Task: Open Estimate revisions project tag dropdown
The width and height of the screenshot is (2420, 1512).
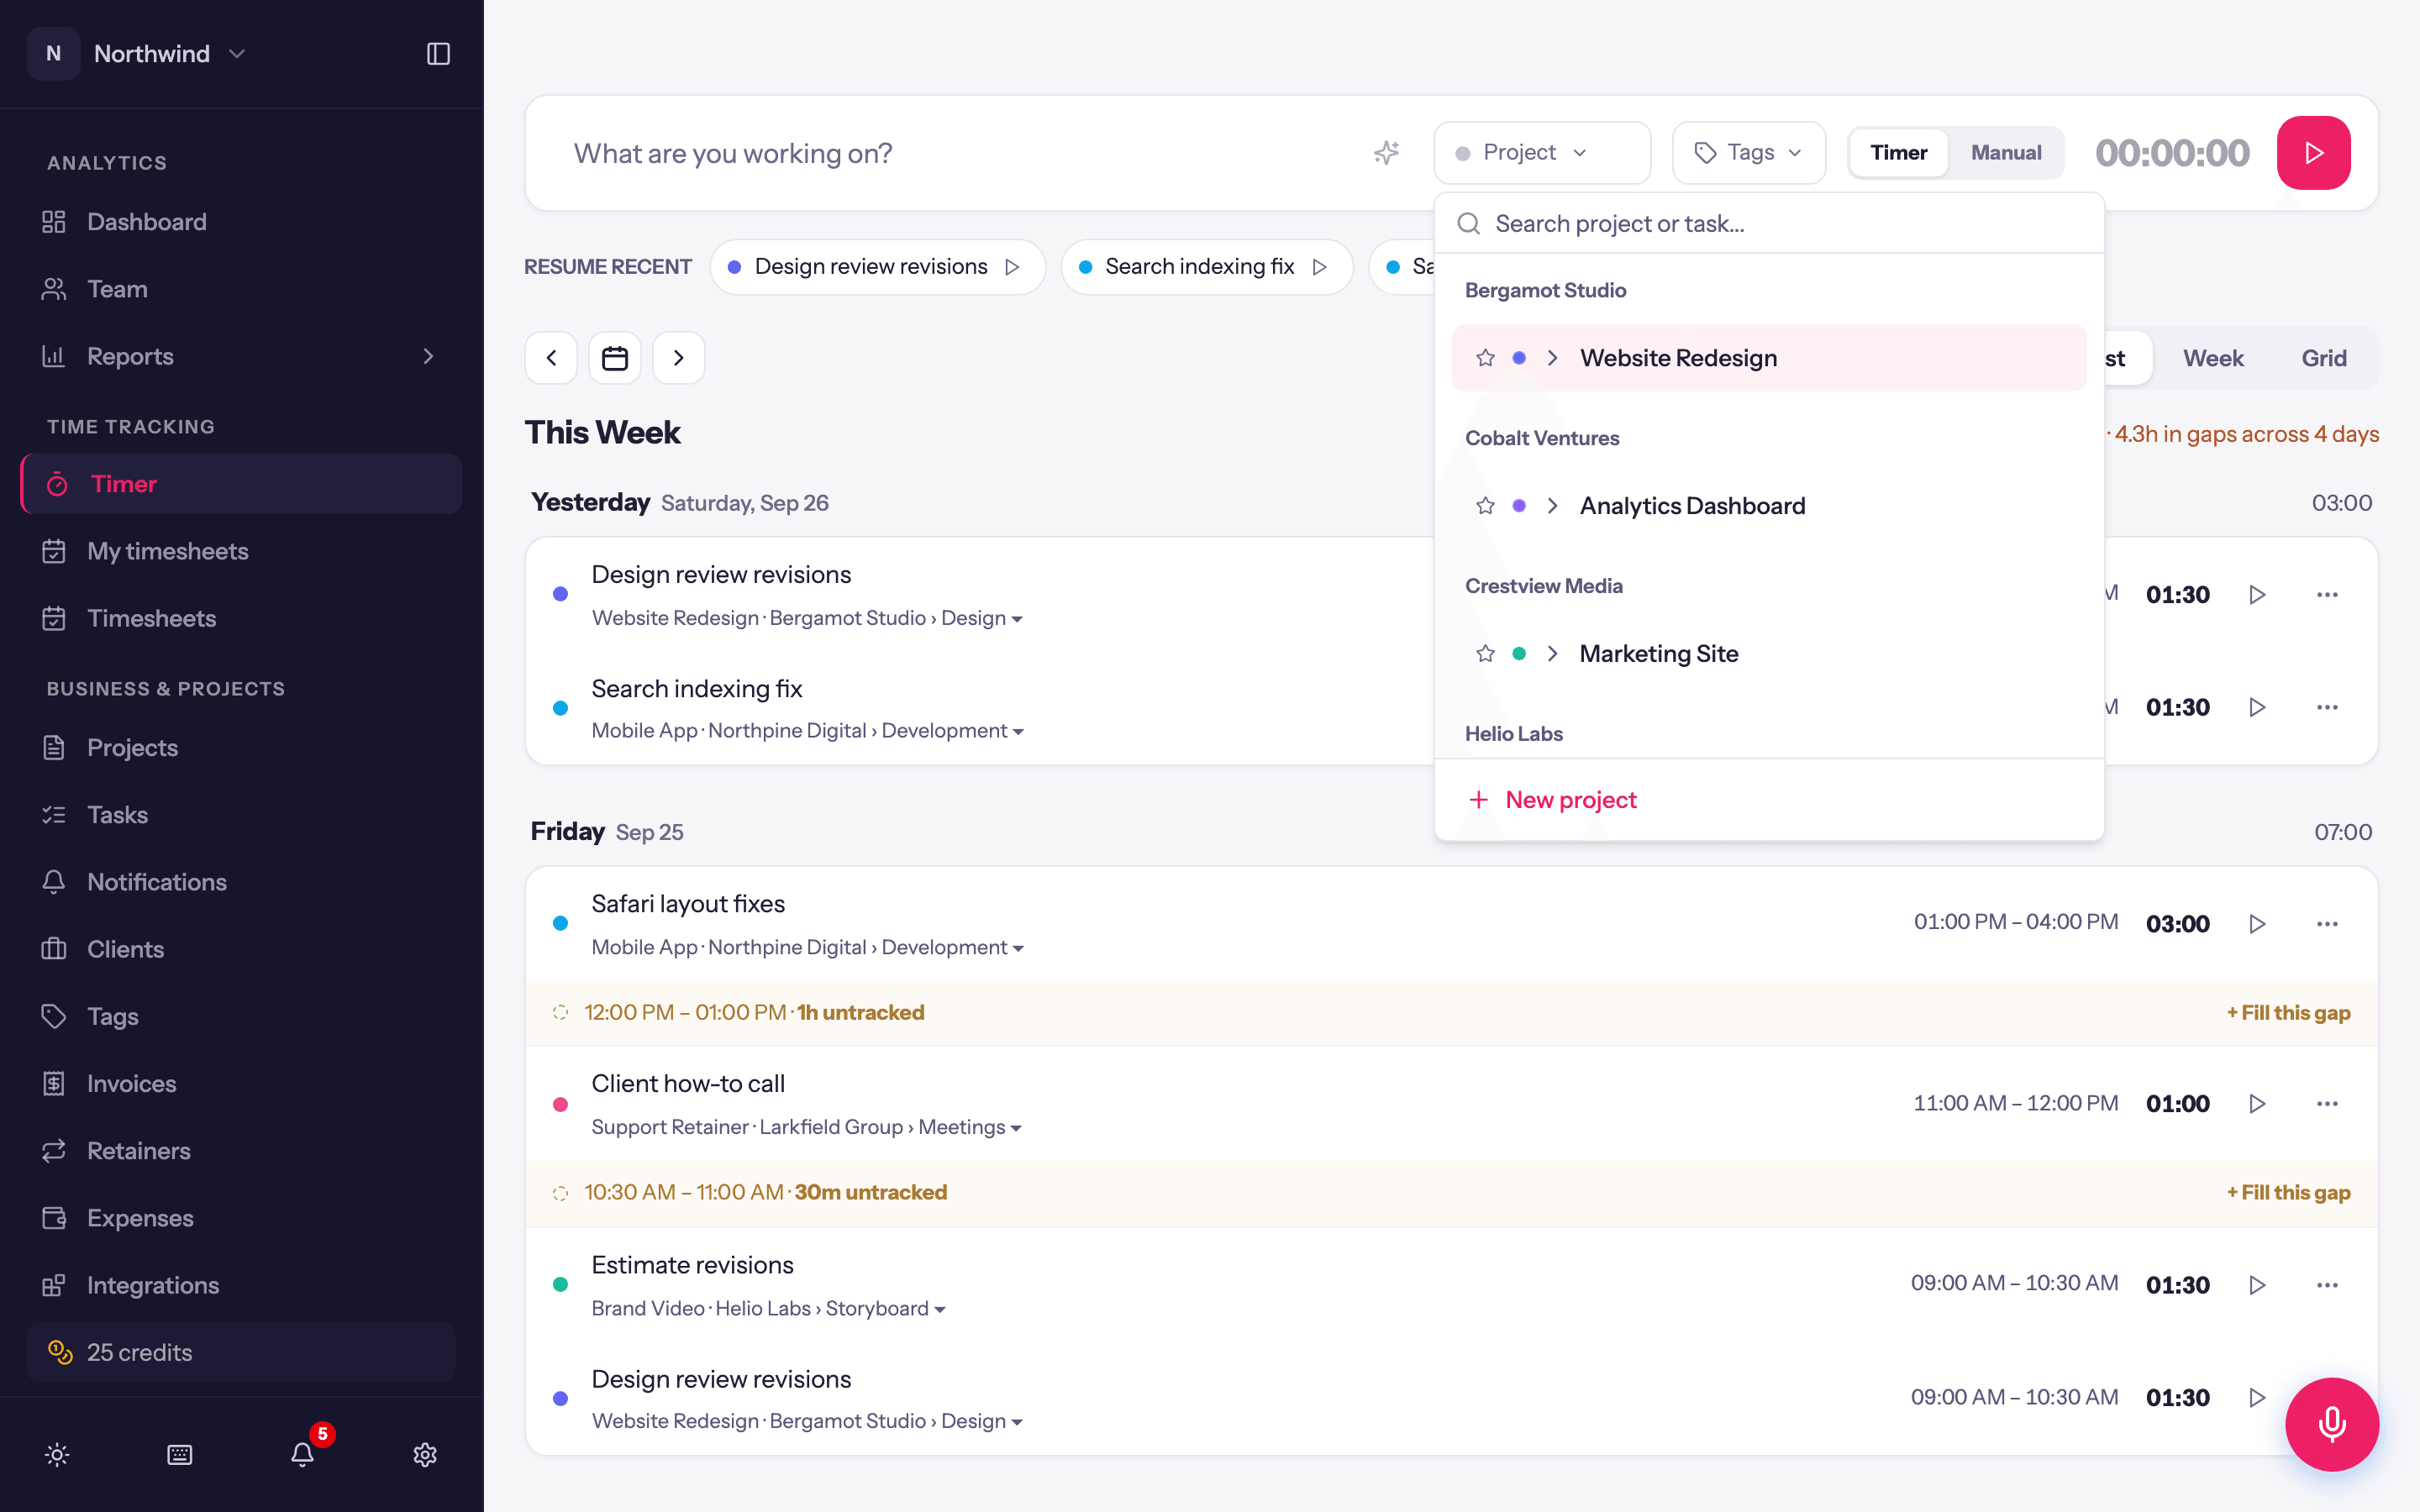Action: [768, 1309]
